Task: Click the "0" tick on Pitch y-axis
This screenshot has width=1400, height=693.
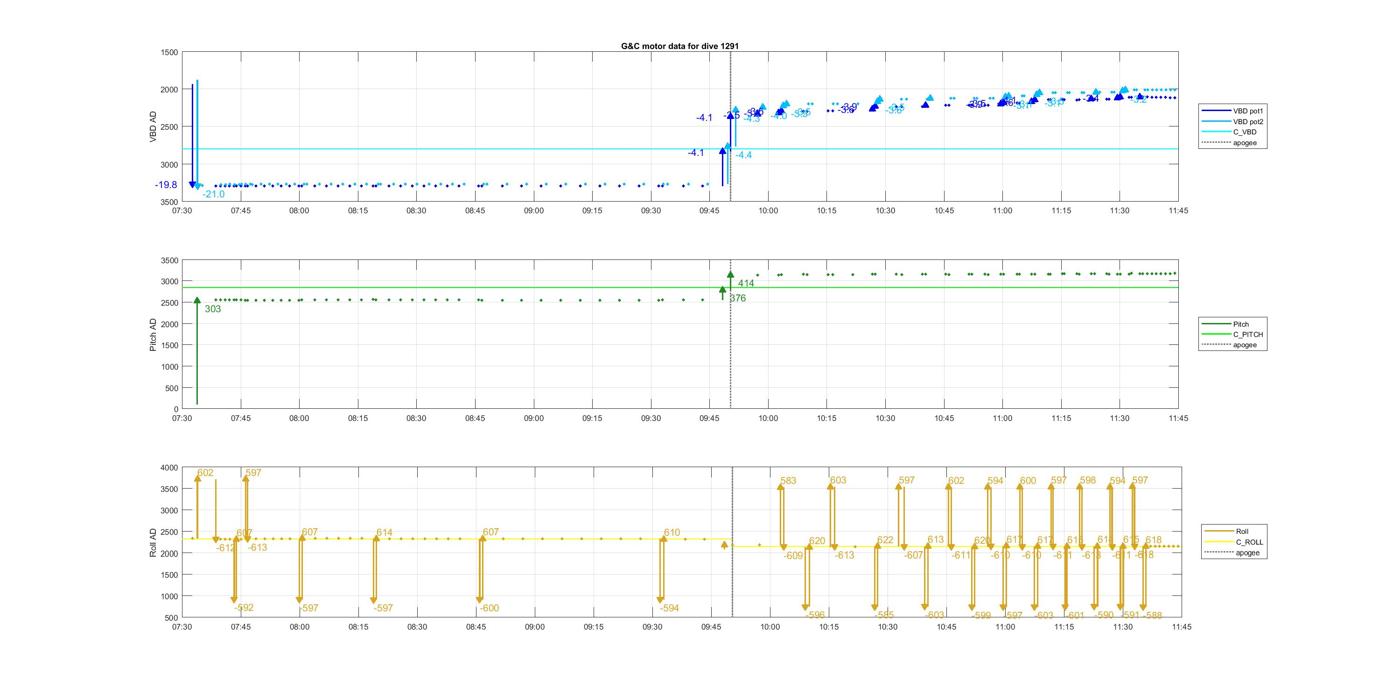Action: click(177, 410)
